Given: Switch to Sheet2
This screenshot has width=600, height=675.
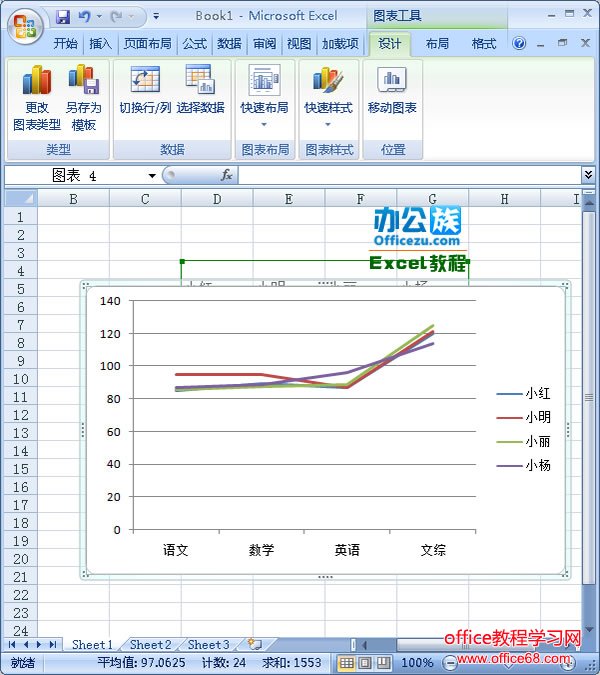Looking at the screenshot, I should [151, 644].
